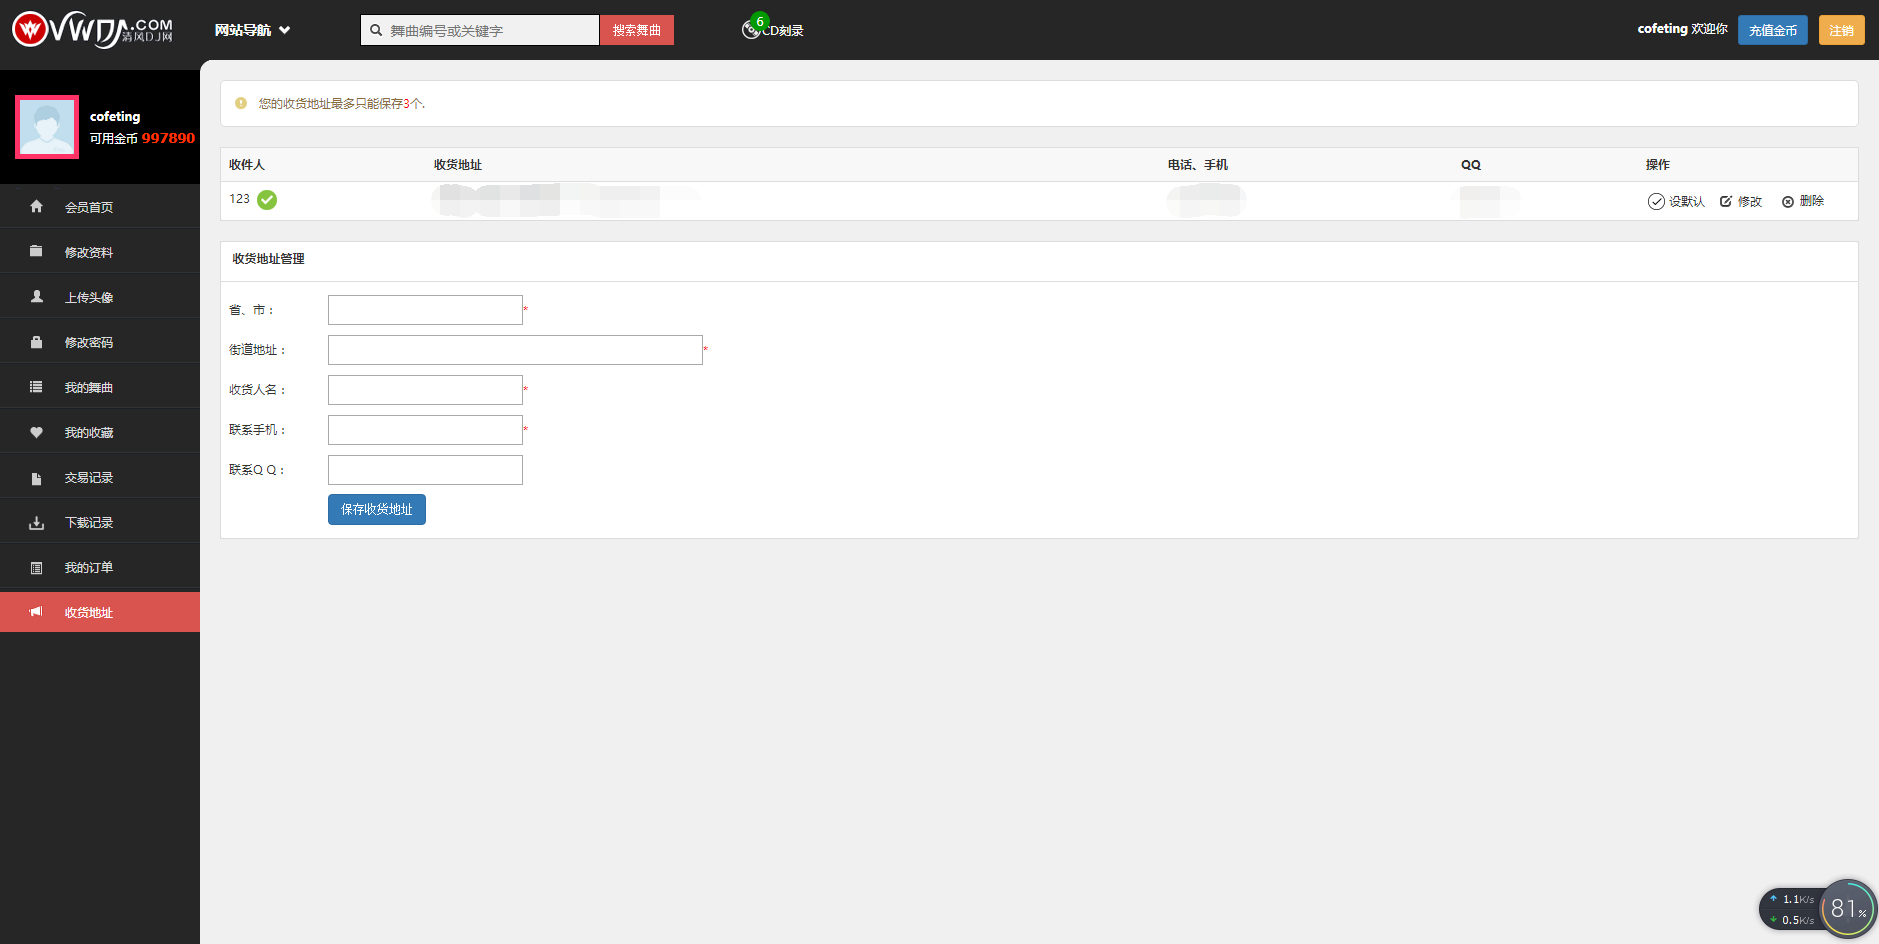The width and height of the screenshot is (1879, 944).
Task: Click the 997890 gold balance
Action: tap(168, 138)
